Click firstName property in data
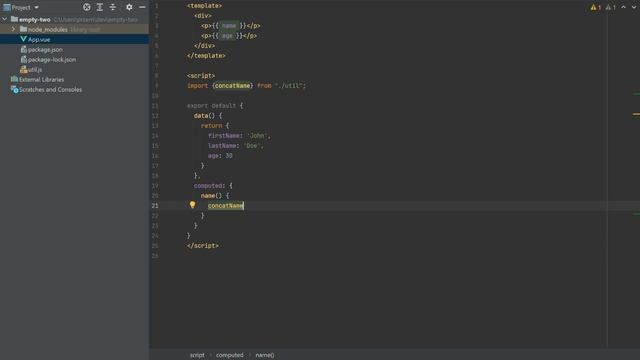The image size is (640, 360). pyautogui.click(x=224, y=136)
